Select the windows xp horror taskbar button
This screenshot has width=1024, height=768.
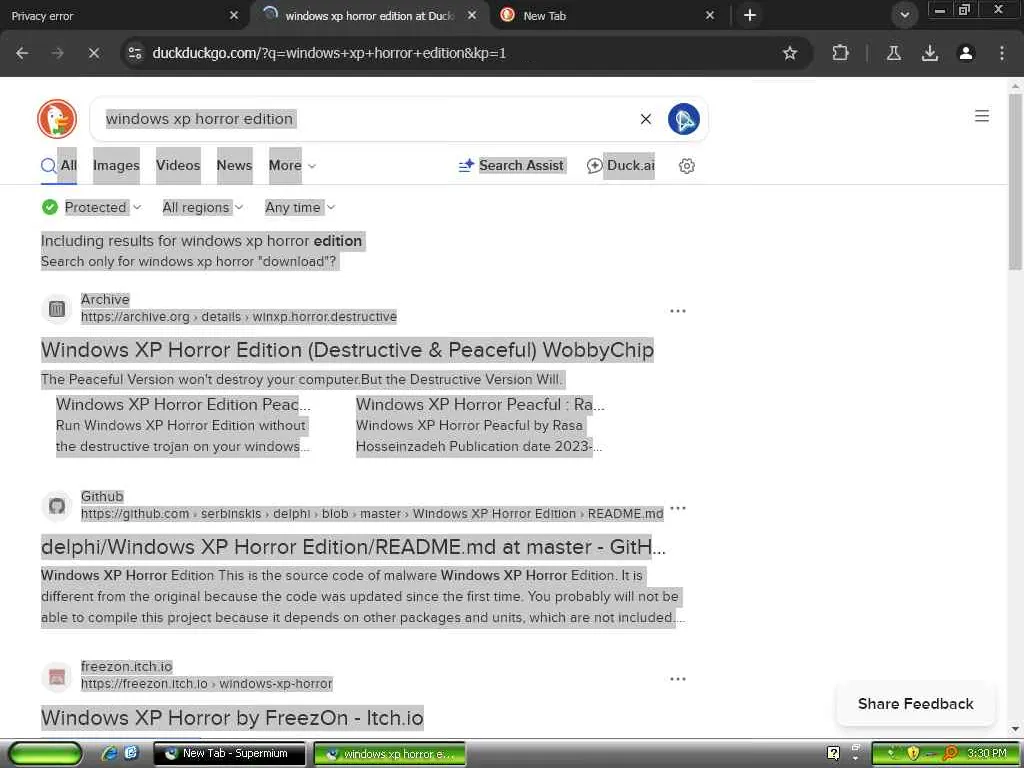(390, 753)
